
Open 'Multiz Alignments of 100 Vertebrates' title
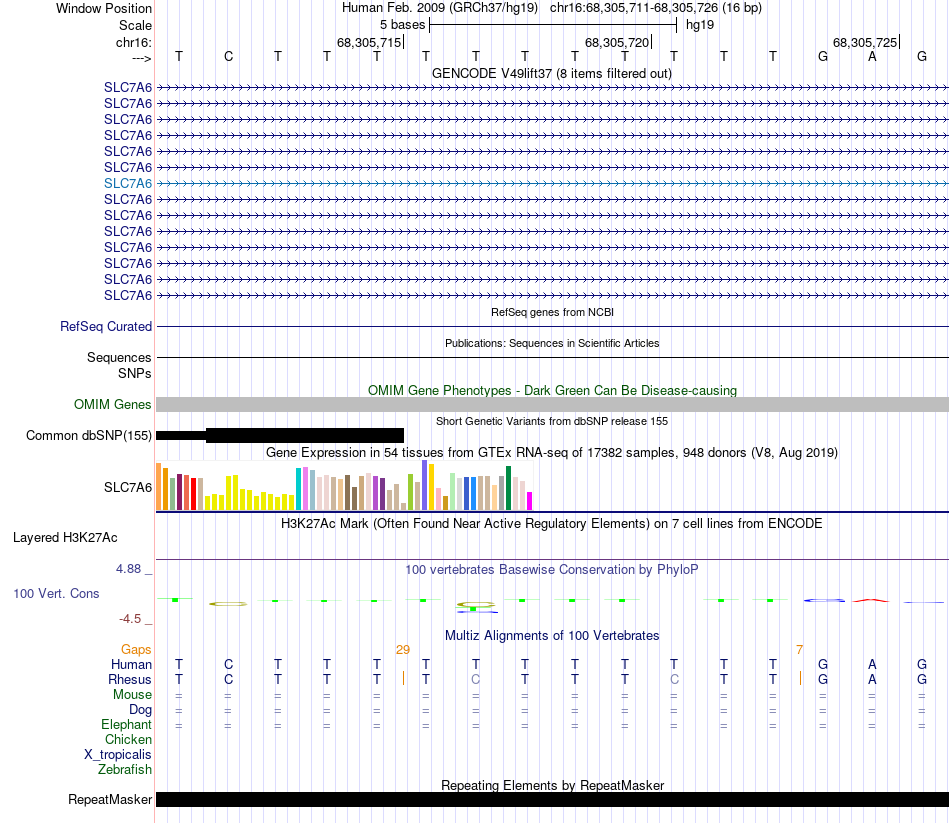tap(552, 636)
